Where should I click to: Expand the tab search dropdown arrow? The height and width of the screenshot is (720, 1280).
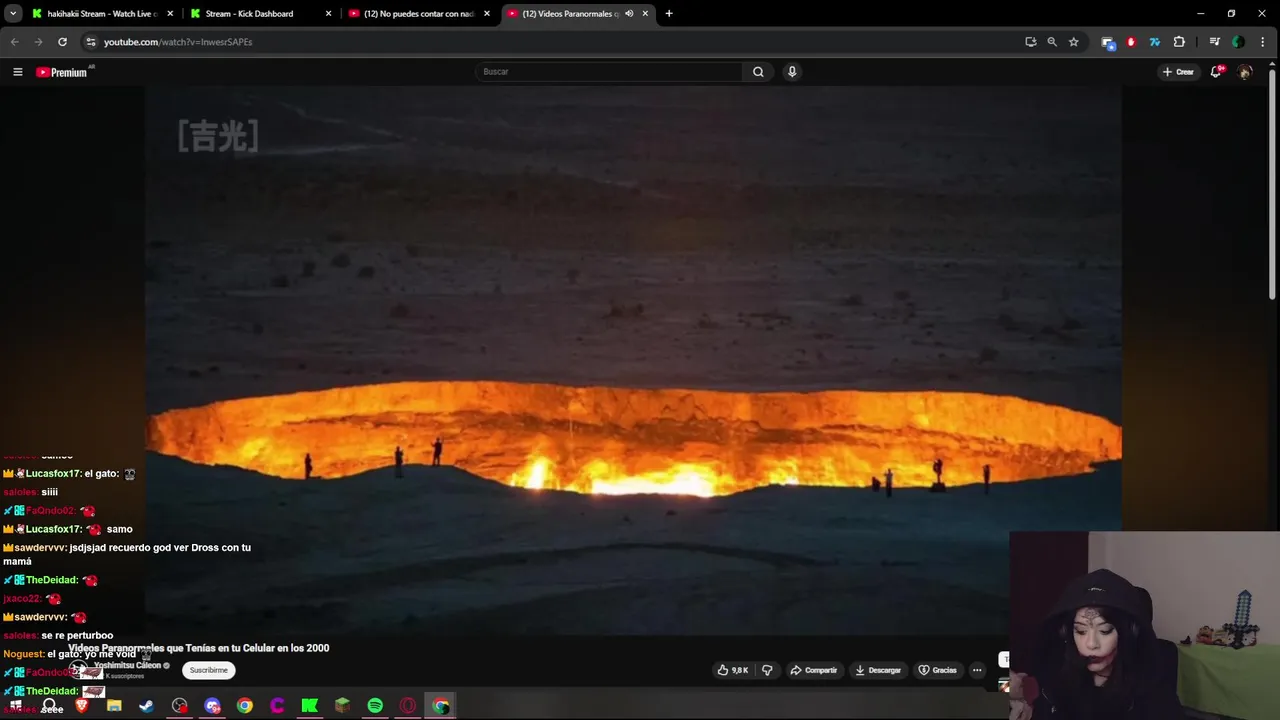(x=13, y=14)
